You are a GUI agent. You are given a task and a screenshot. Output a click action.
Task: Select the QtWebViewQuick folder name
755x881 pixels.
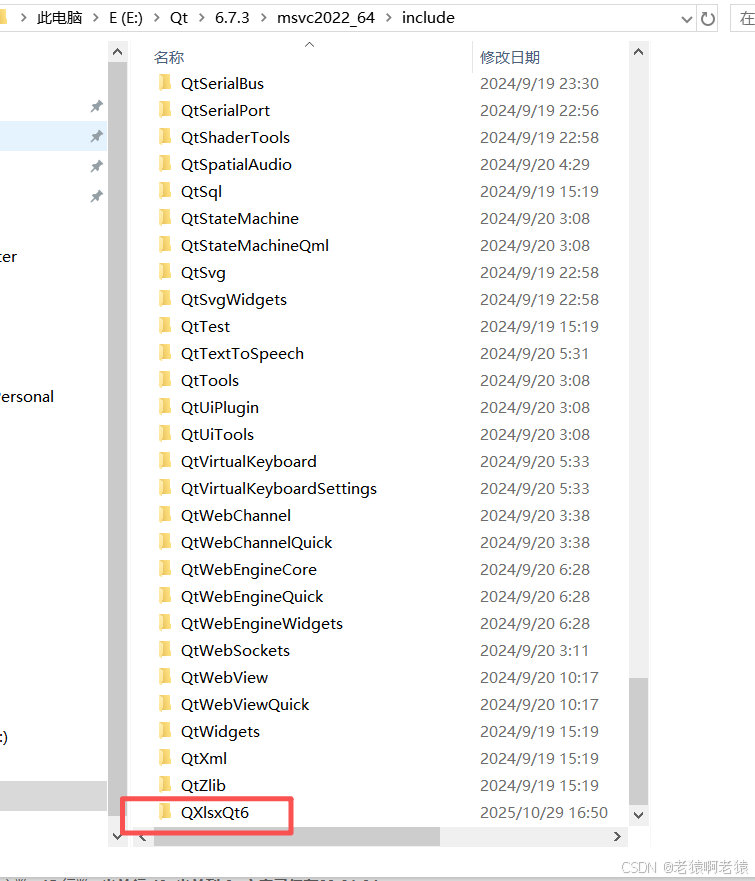pyautogui.click(x=245, y=705)
